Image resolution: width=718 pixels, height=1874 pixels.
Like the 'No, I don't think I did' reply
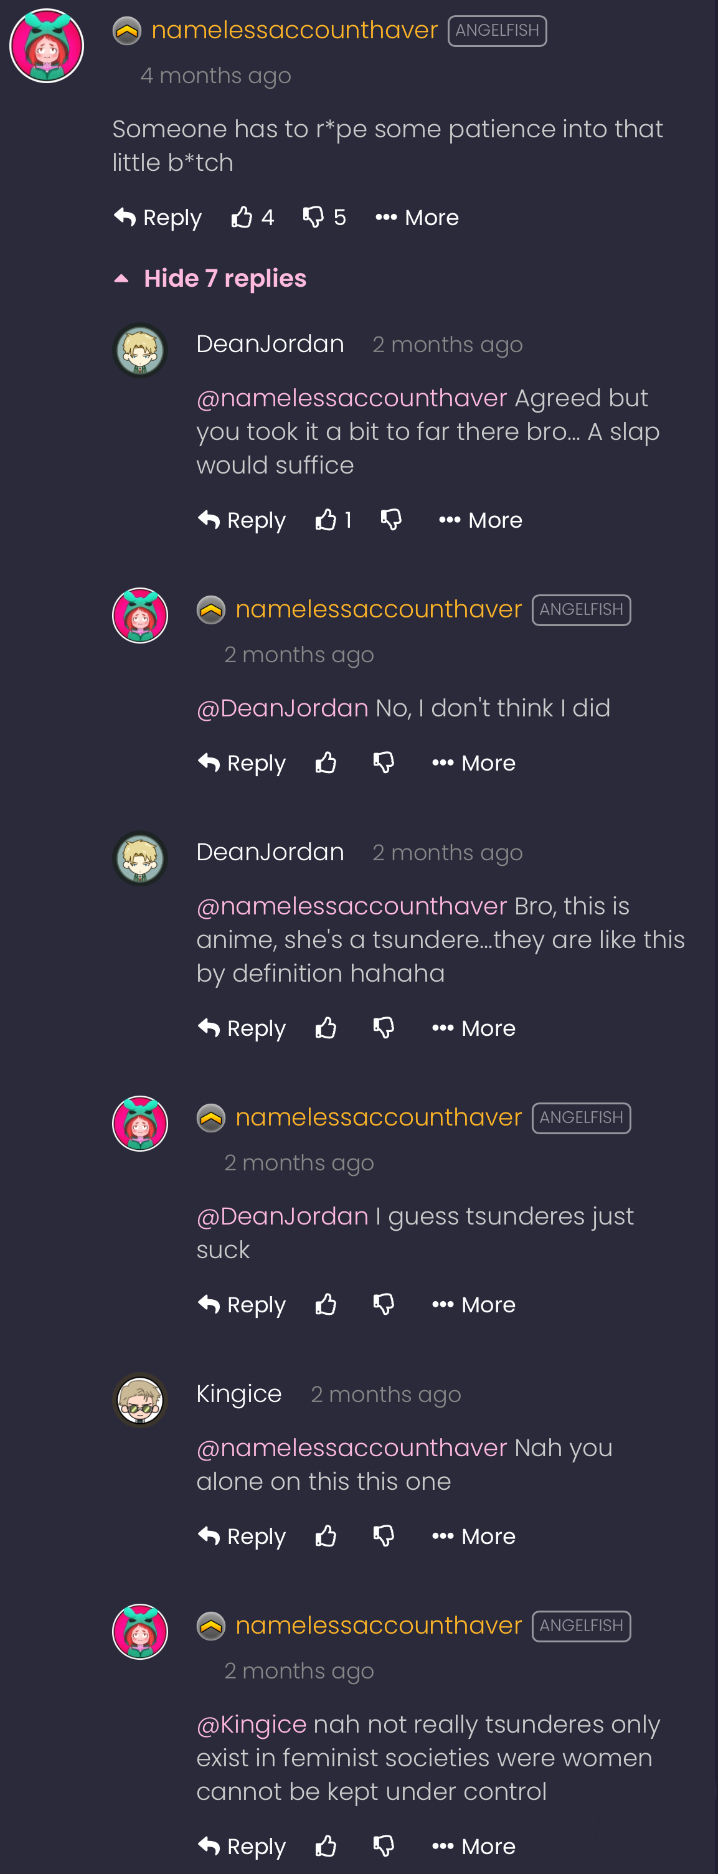pos(326,763)
